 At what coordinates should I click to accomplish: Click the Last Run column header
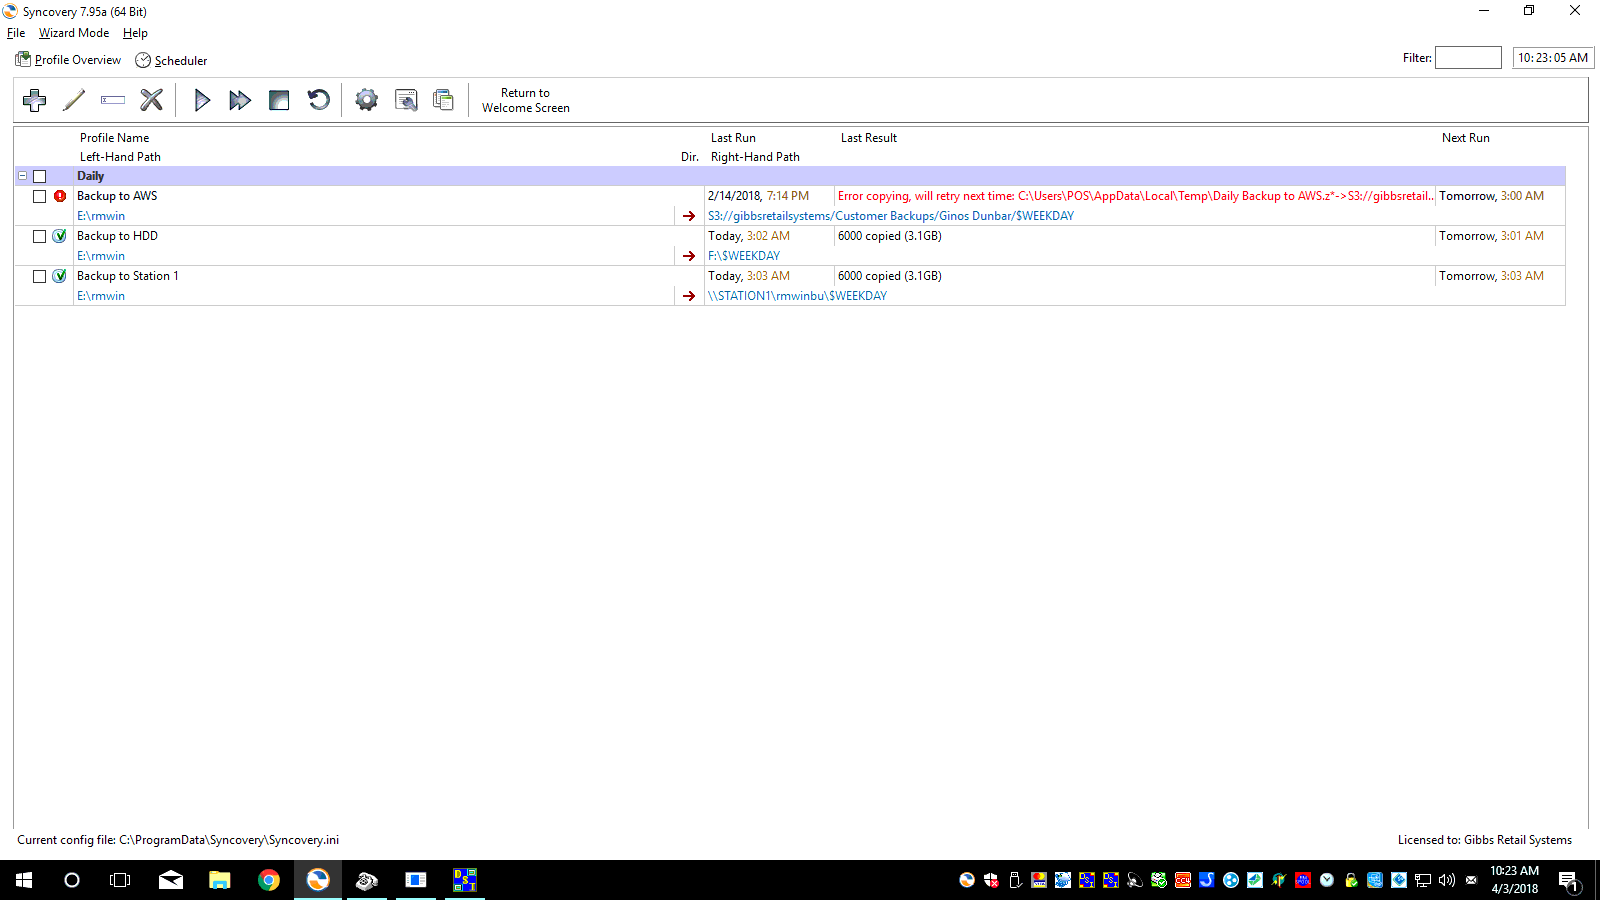tap(733, 138)
